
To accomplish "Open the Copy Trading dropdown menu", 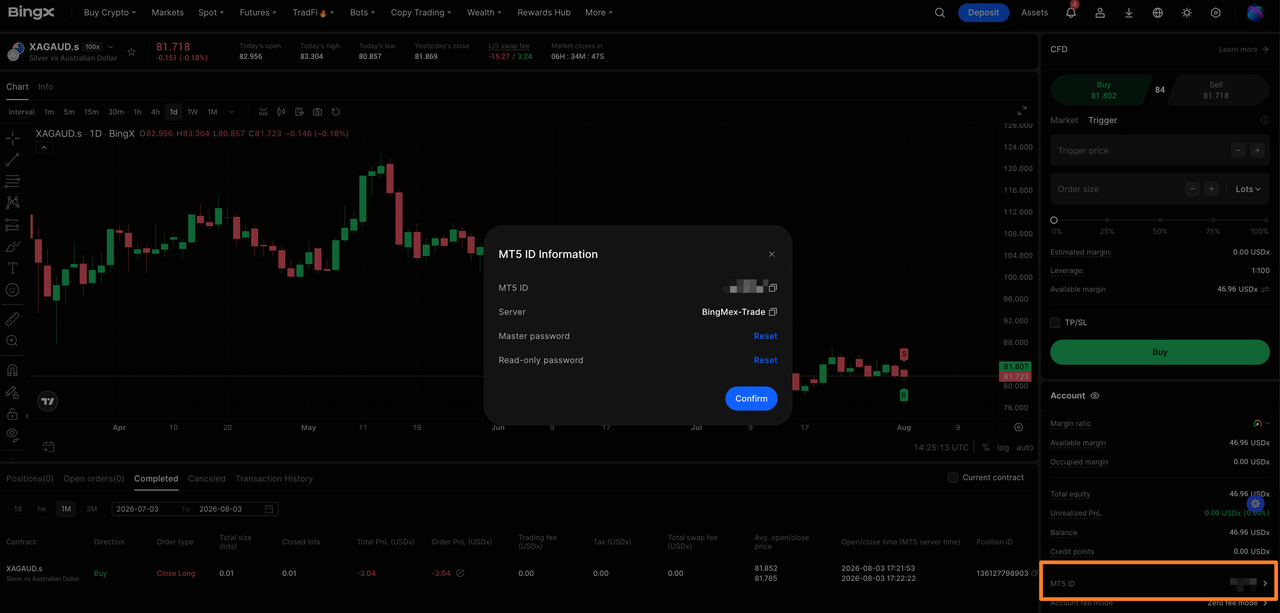I will pyautogui.click(x=421, y=13).
